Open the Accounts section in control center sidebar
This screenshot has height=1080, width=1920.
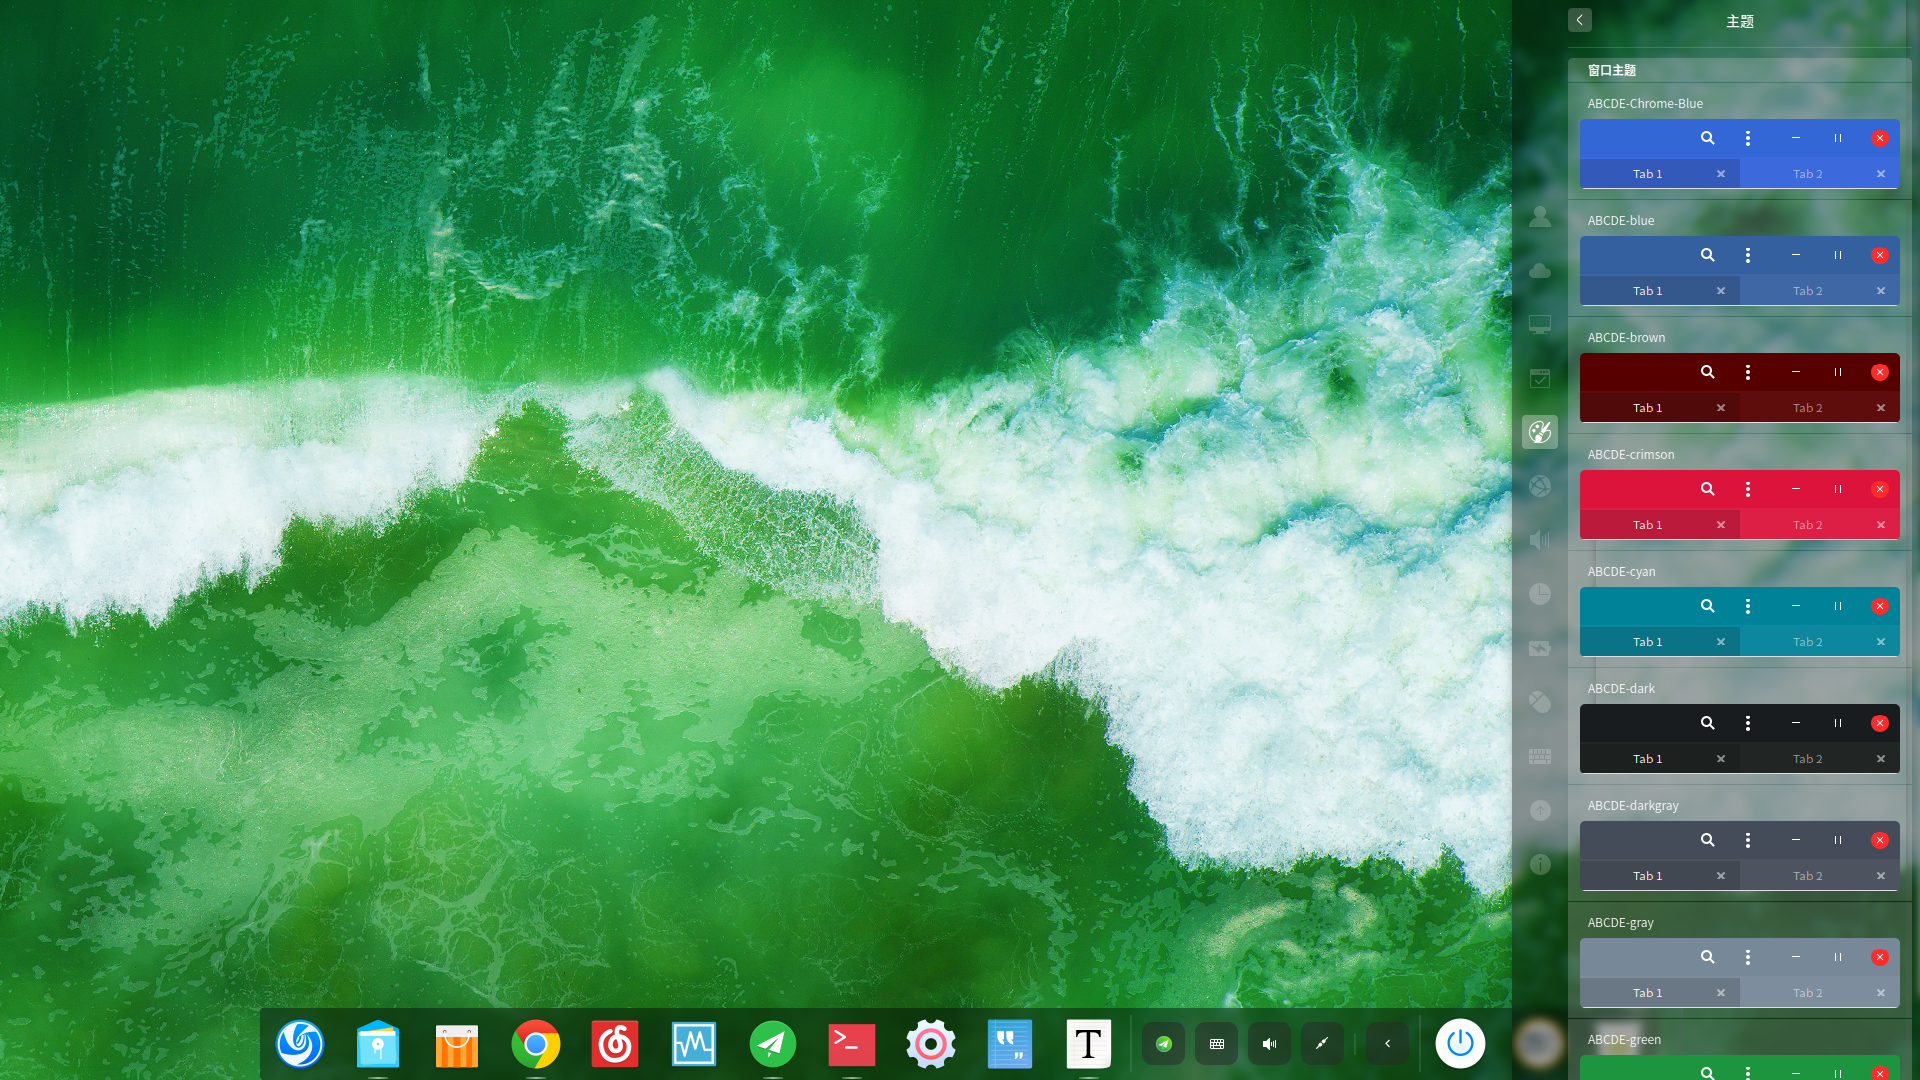coord(1540,216)
